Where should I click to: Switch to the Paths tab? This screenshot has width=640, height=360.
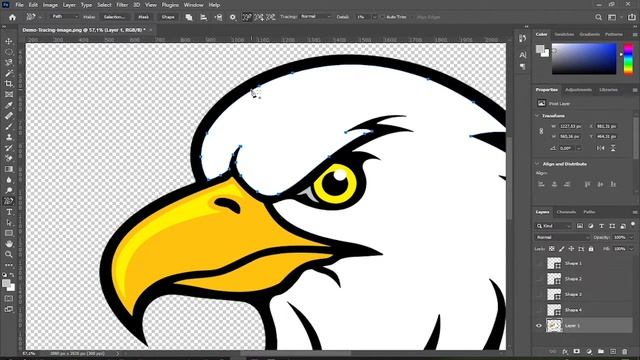[x=589, y=212]
